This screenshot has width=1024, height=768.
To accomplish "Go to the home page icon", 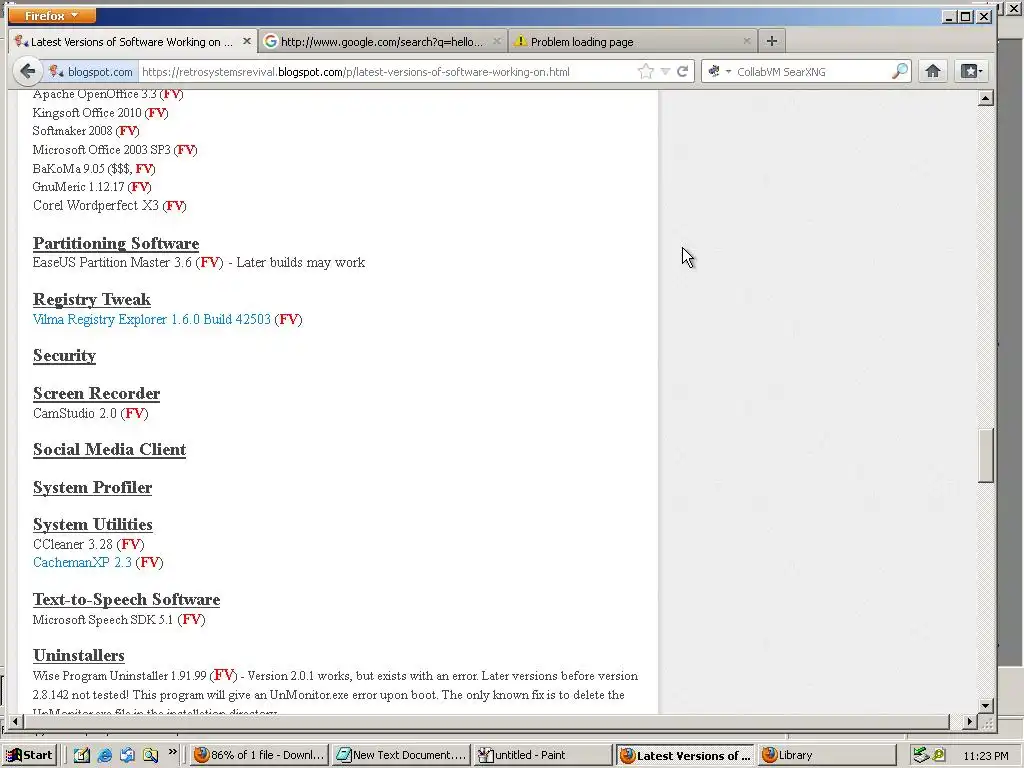I will point(933,71).
